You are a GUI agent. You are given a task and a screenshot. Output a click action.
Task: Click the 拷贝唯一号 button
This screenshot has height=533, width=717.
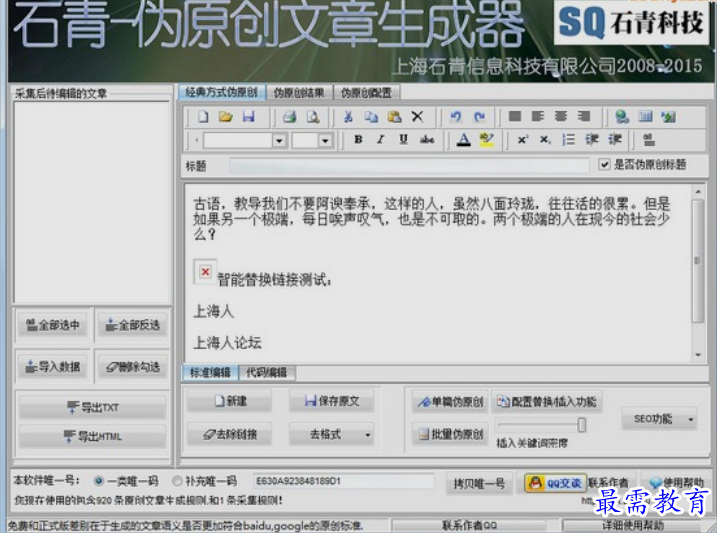click(479, 483)
